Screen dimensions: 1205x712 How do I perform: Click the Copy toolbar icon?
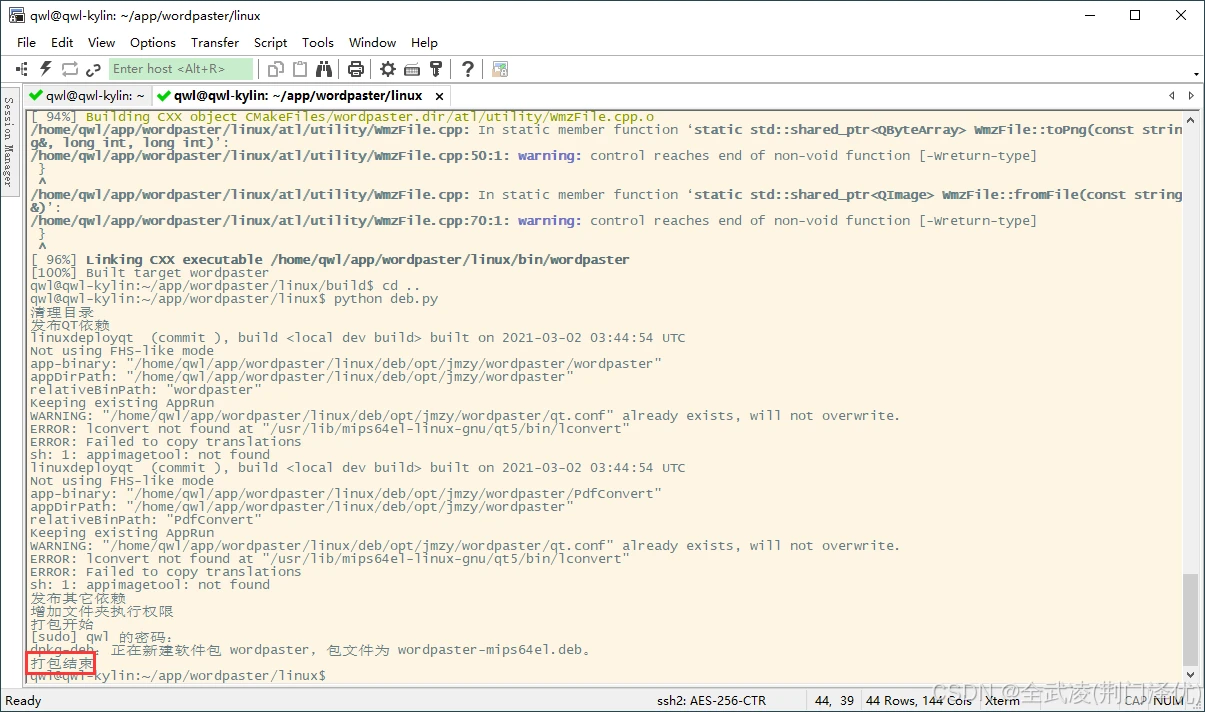point(276,69)
